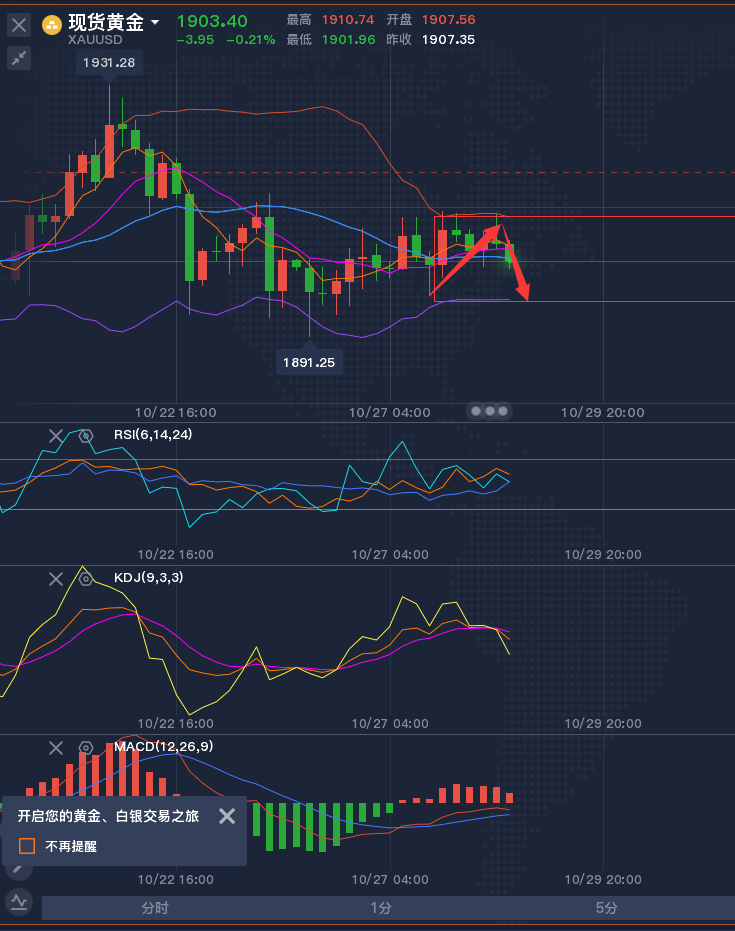Viewport: 735px width, 931px height.
Task: Click the 1891.25 low price label
Action: [x=309, y=362]
